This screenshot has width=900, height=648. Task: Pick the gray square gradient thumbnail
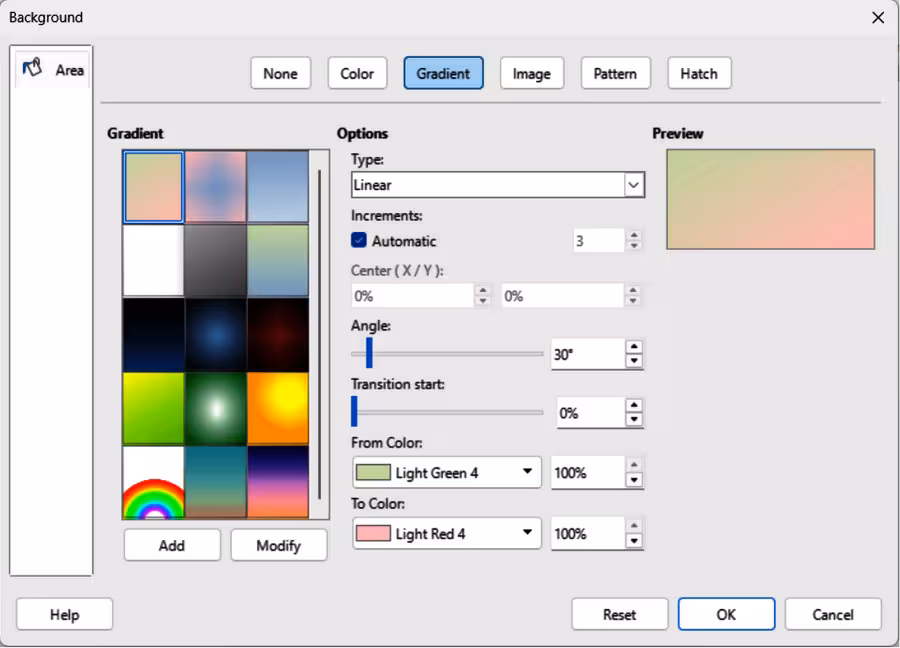pos(216,260)
